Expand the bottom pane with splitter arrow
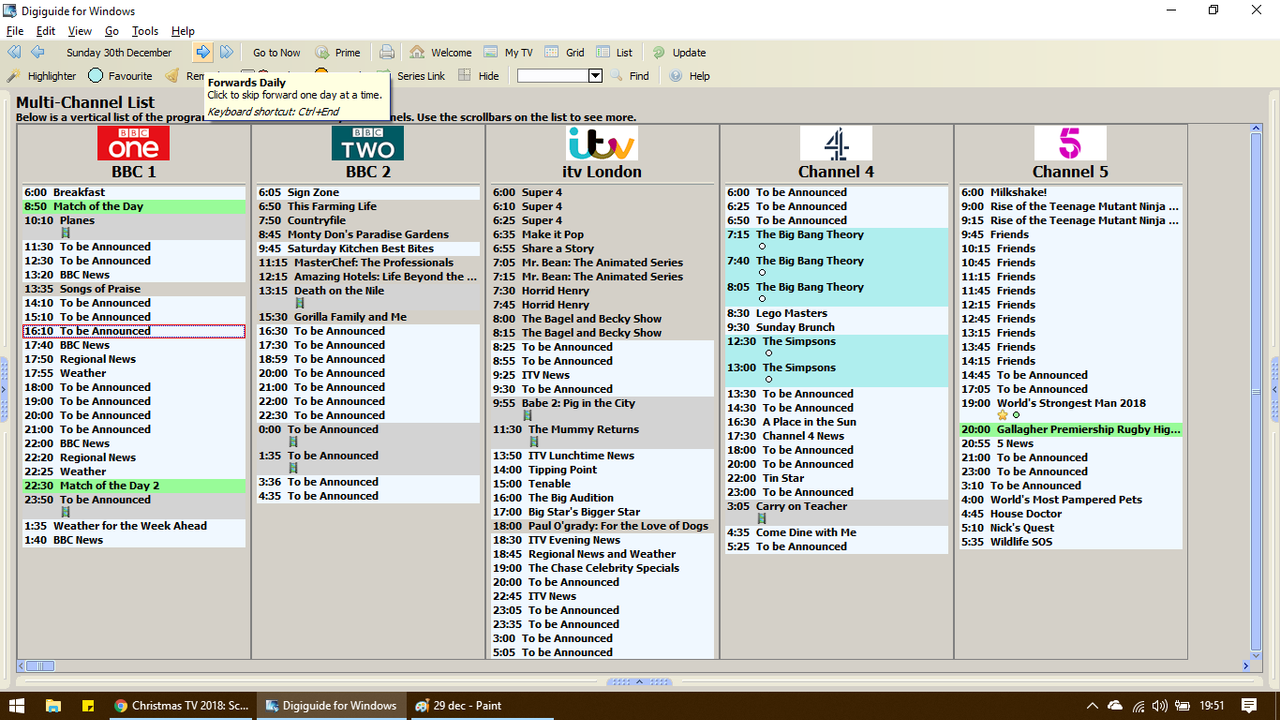1280x720 pixels. pyautogui.click(x=640, y=682)
